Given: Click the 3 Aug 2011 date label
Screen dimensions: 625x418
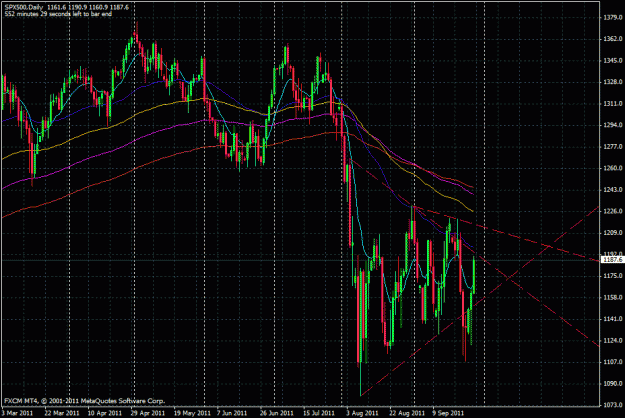Looking at the screenshot, I should pos(362,413).
